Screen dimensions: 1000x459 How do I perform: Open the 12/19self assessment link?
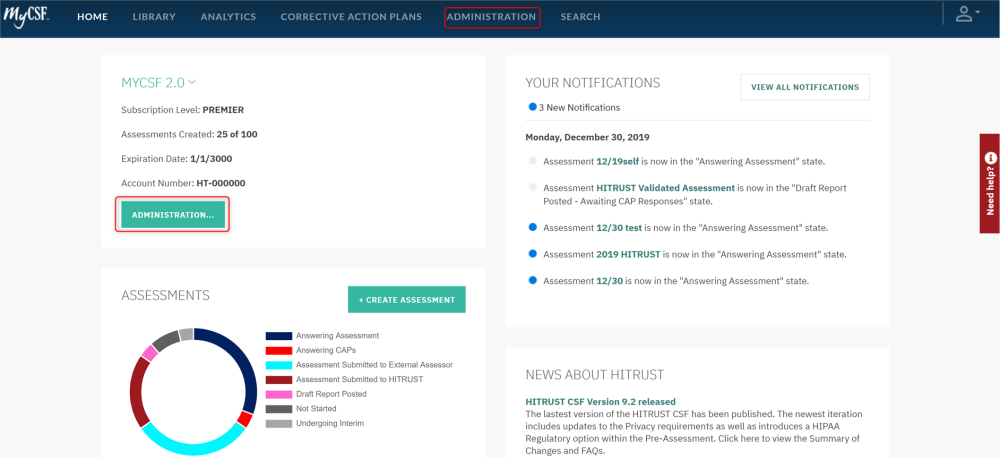point(617,161)
